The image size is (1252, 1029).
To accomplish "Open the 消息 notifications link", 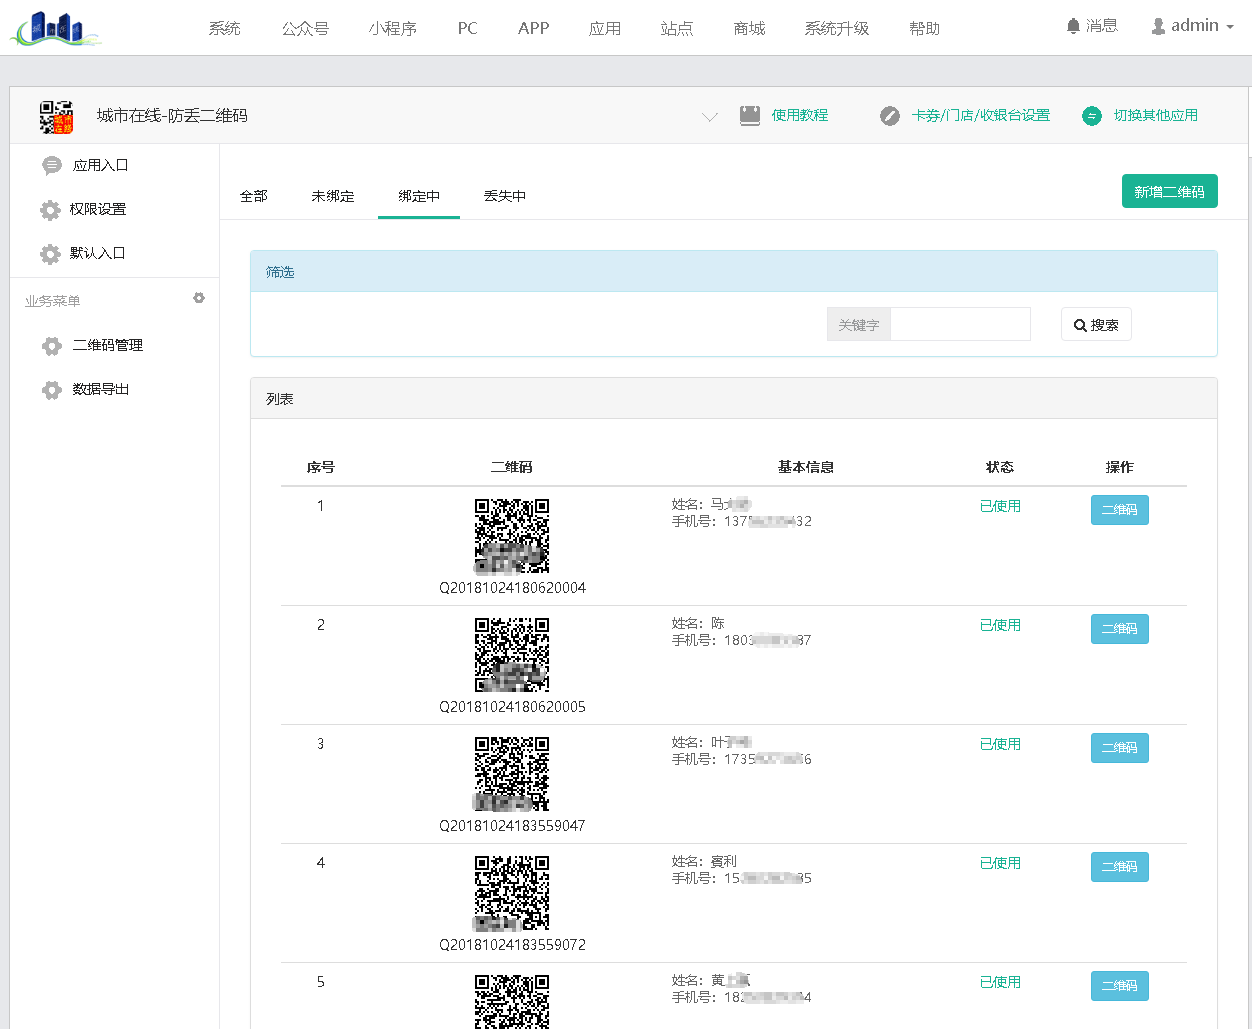I will pos(1102,26).
